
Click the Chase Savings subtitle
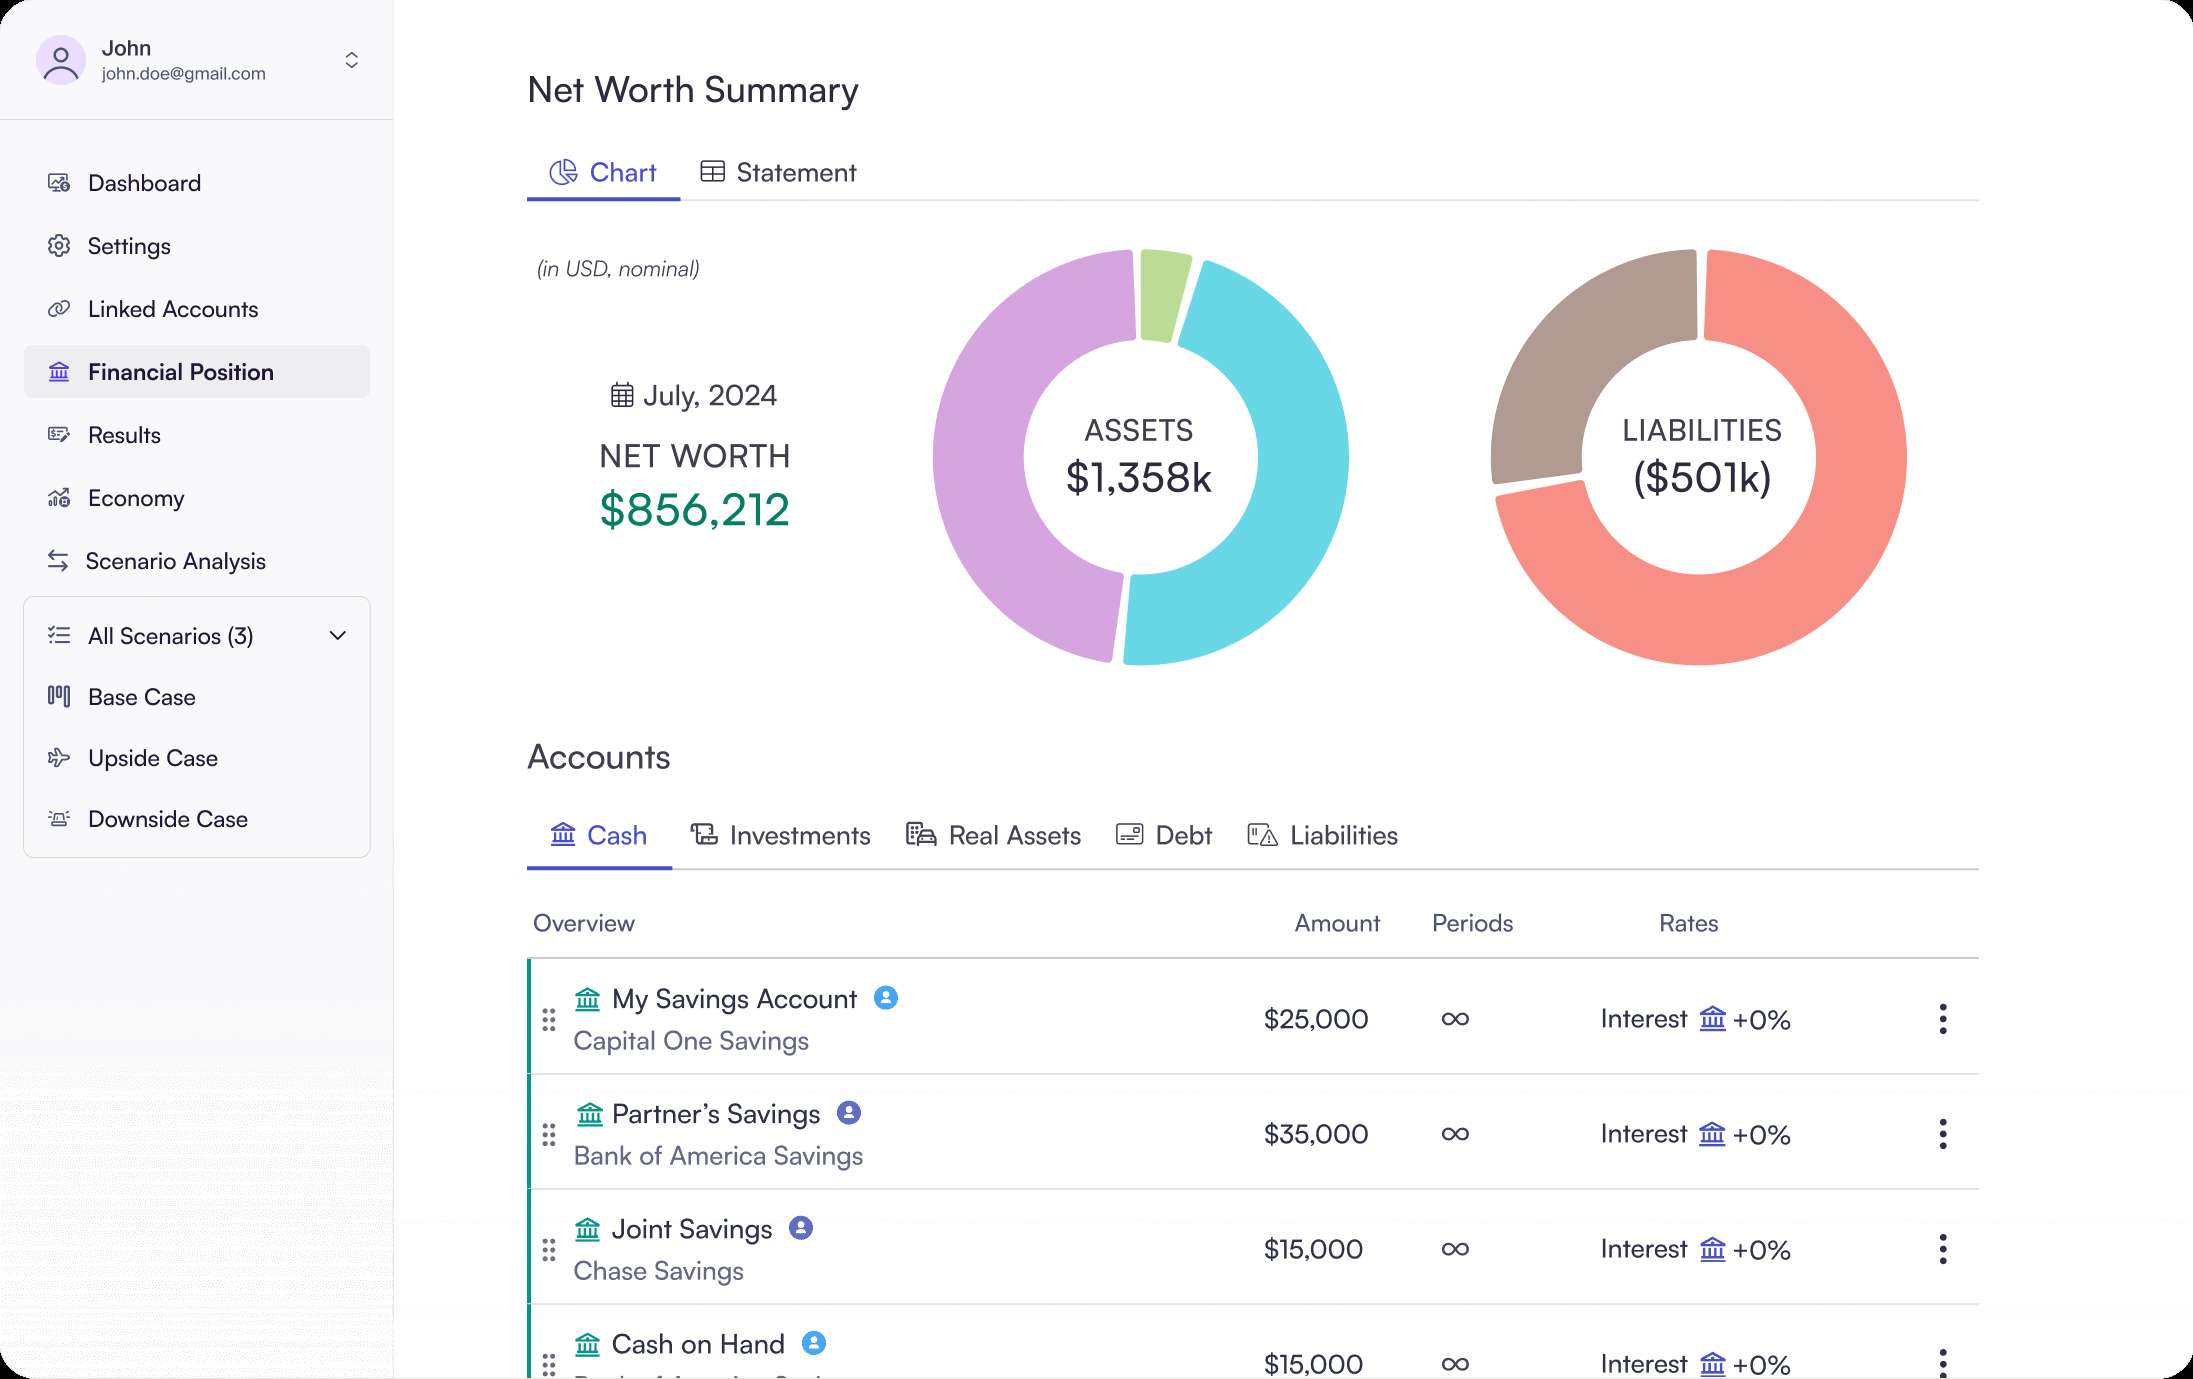point(658,1271)
